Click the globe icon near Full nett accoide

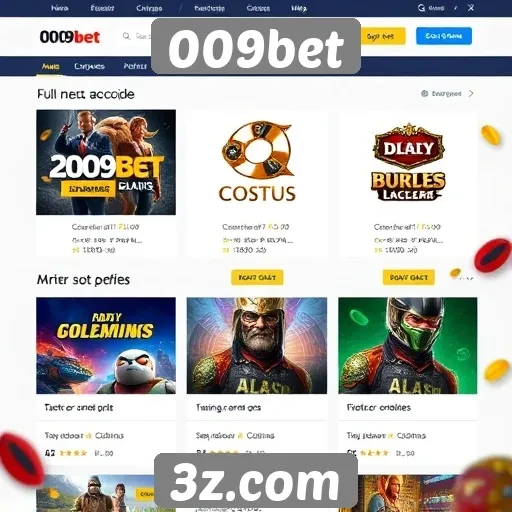[x=424, y=93]
